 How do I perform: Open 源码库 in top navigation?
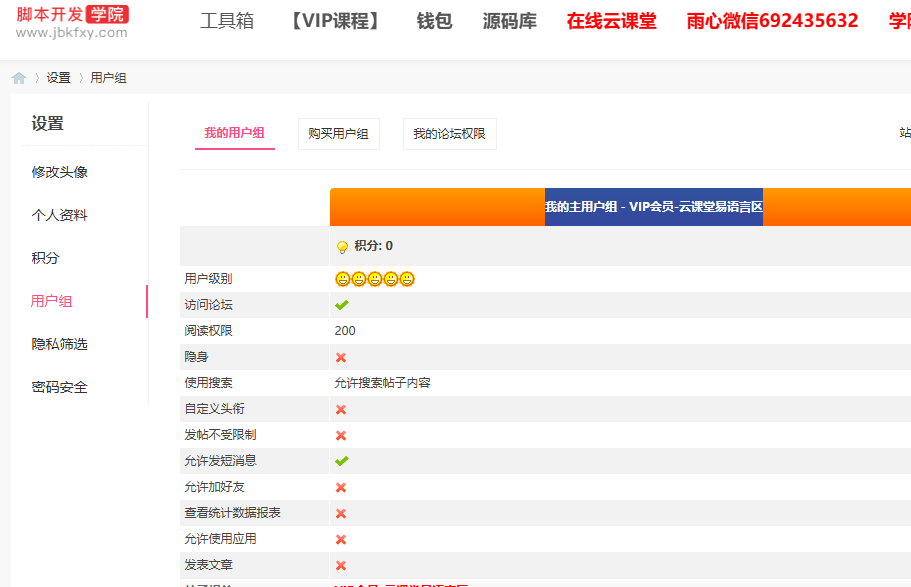click(x=510, y=21)
